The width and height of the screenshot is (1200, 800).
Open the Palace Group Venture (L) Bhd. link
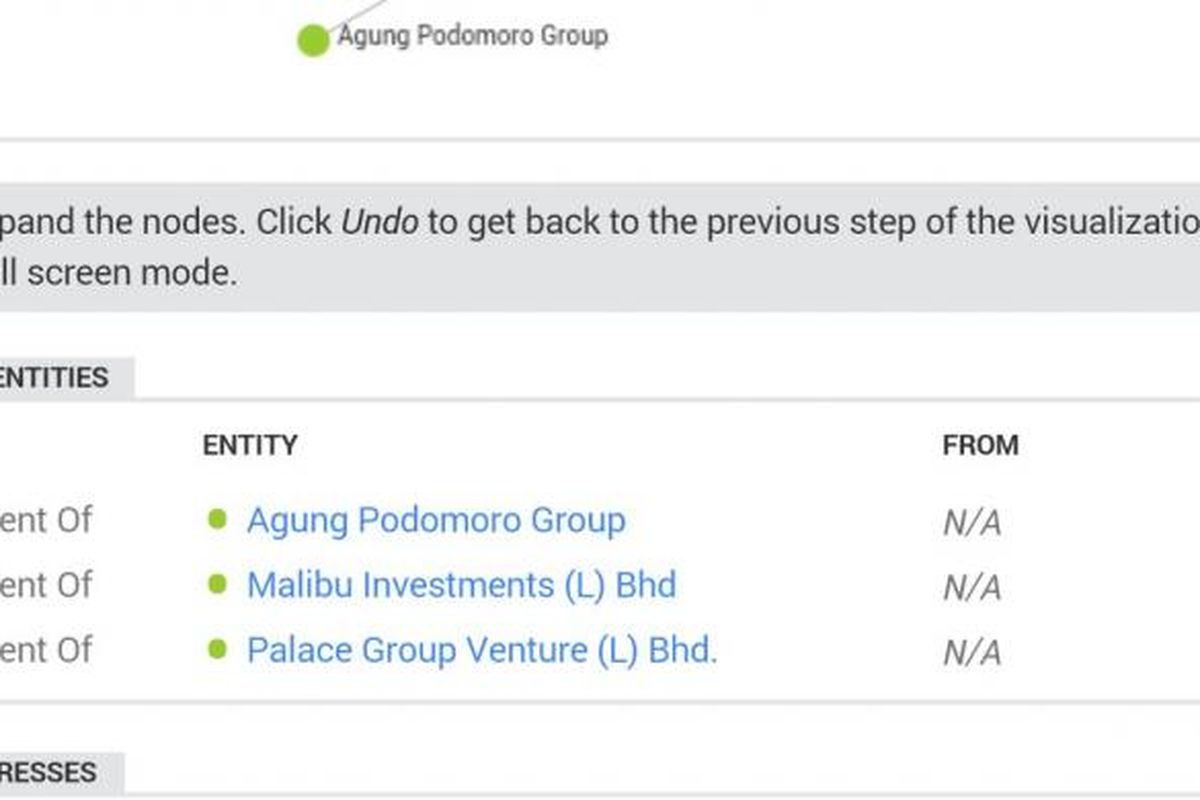[x=482, y=650]
